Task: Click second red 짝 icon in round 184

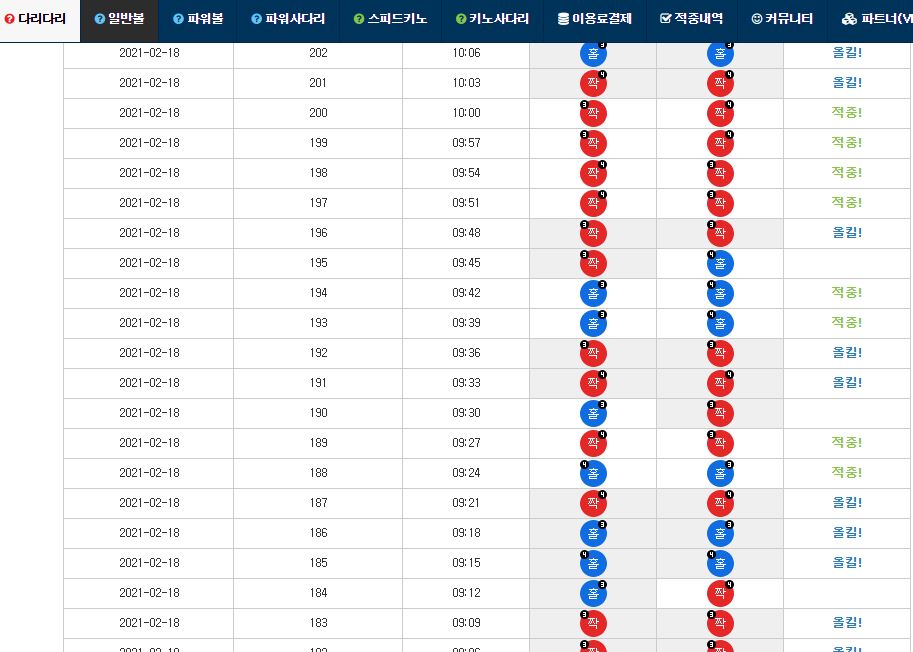Action: [720, 593]
